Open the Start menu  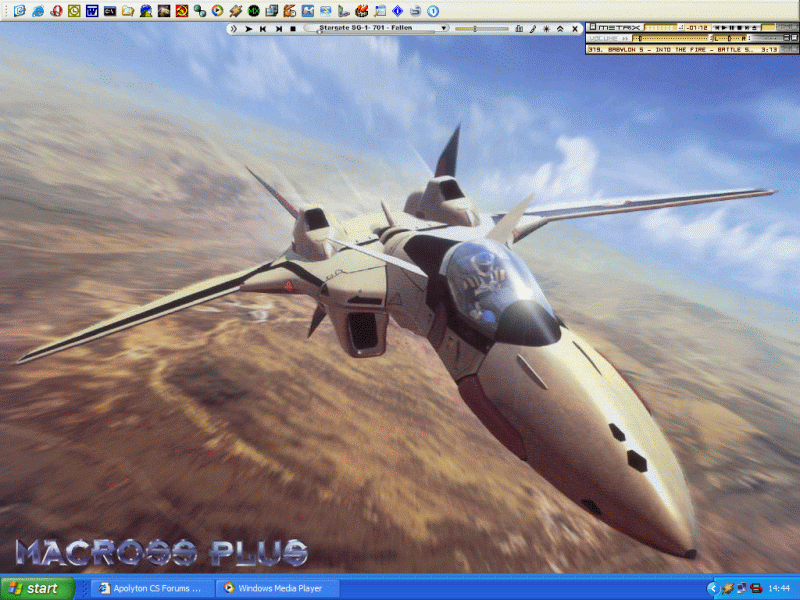pyautogui.click(x=37, y=588)
